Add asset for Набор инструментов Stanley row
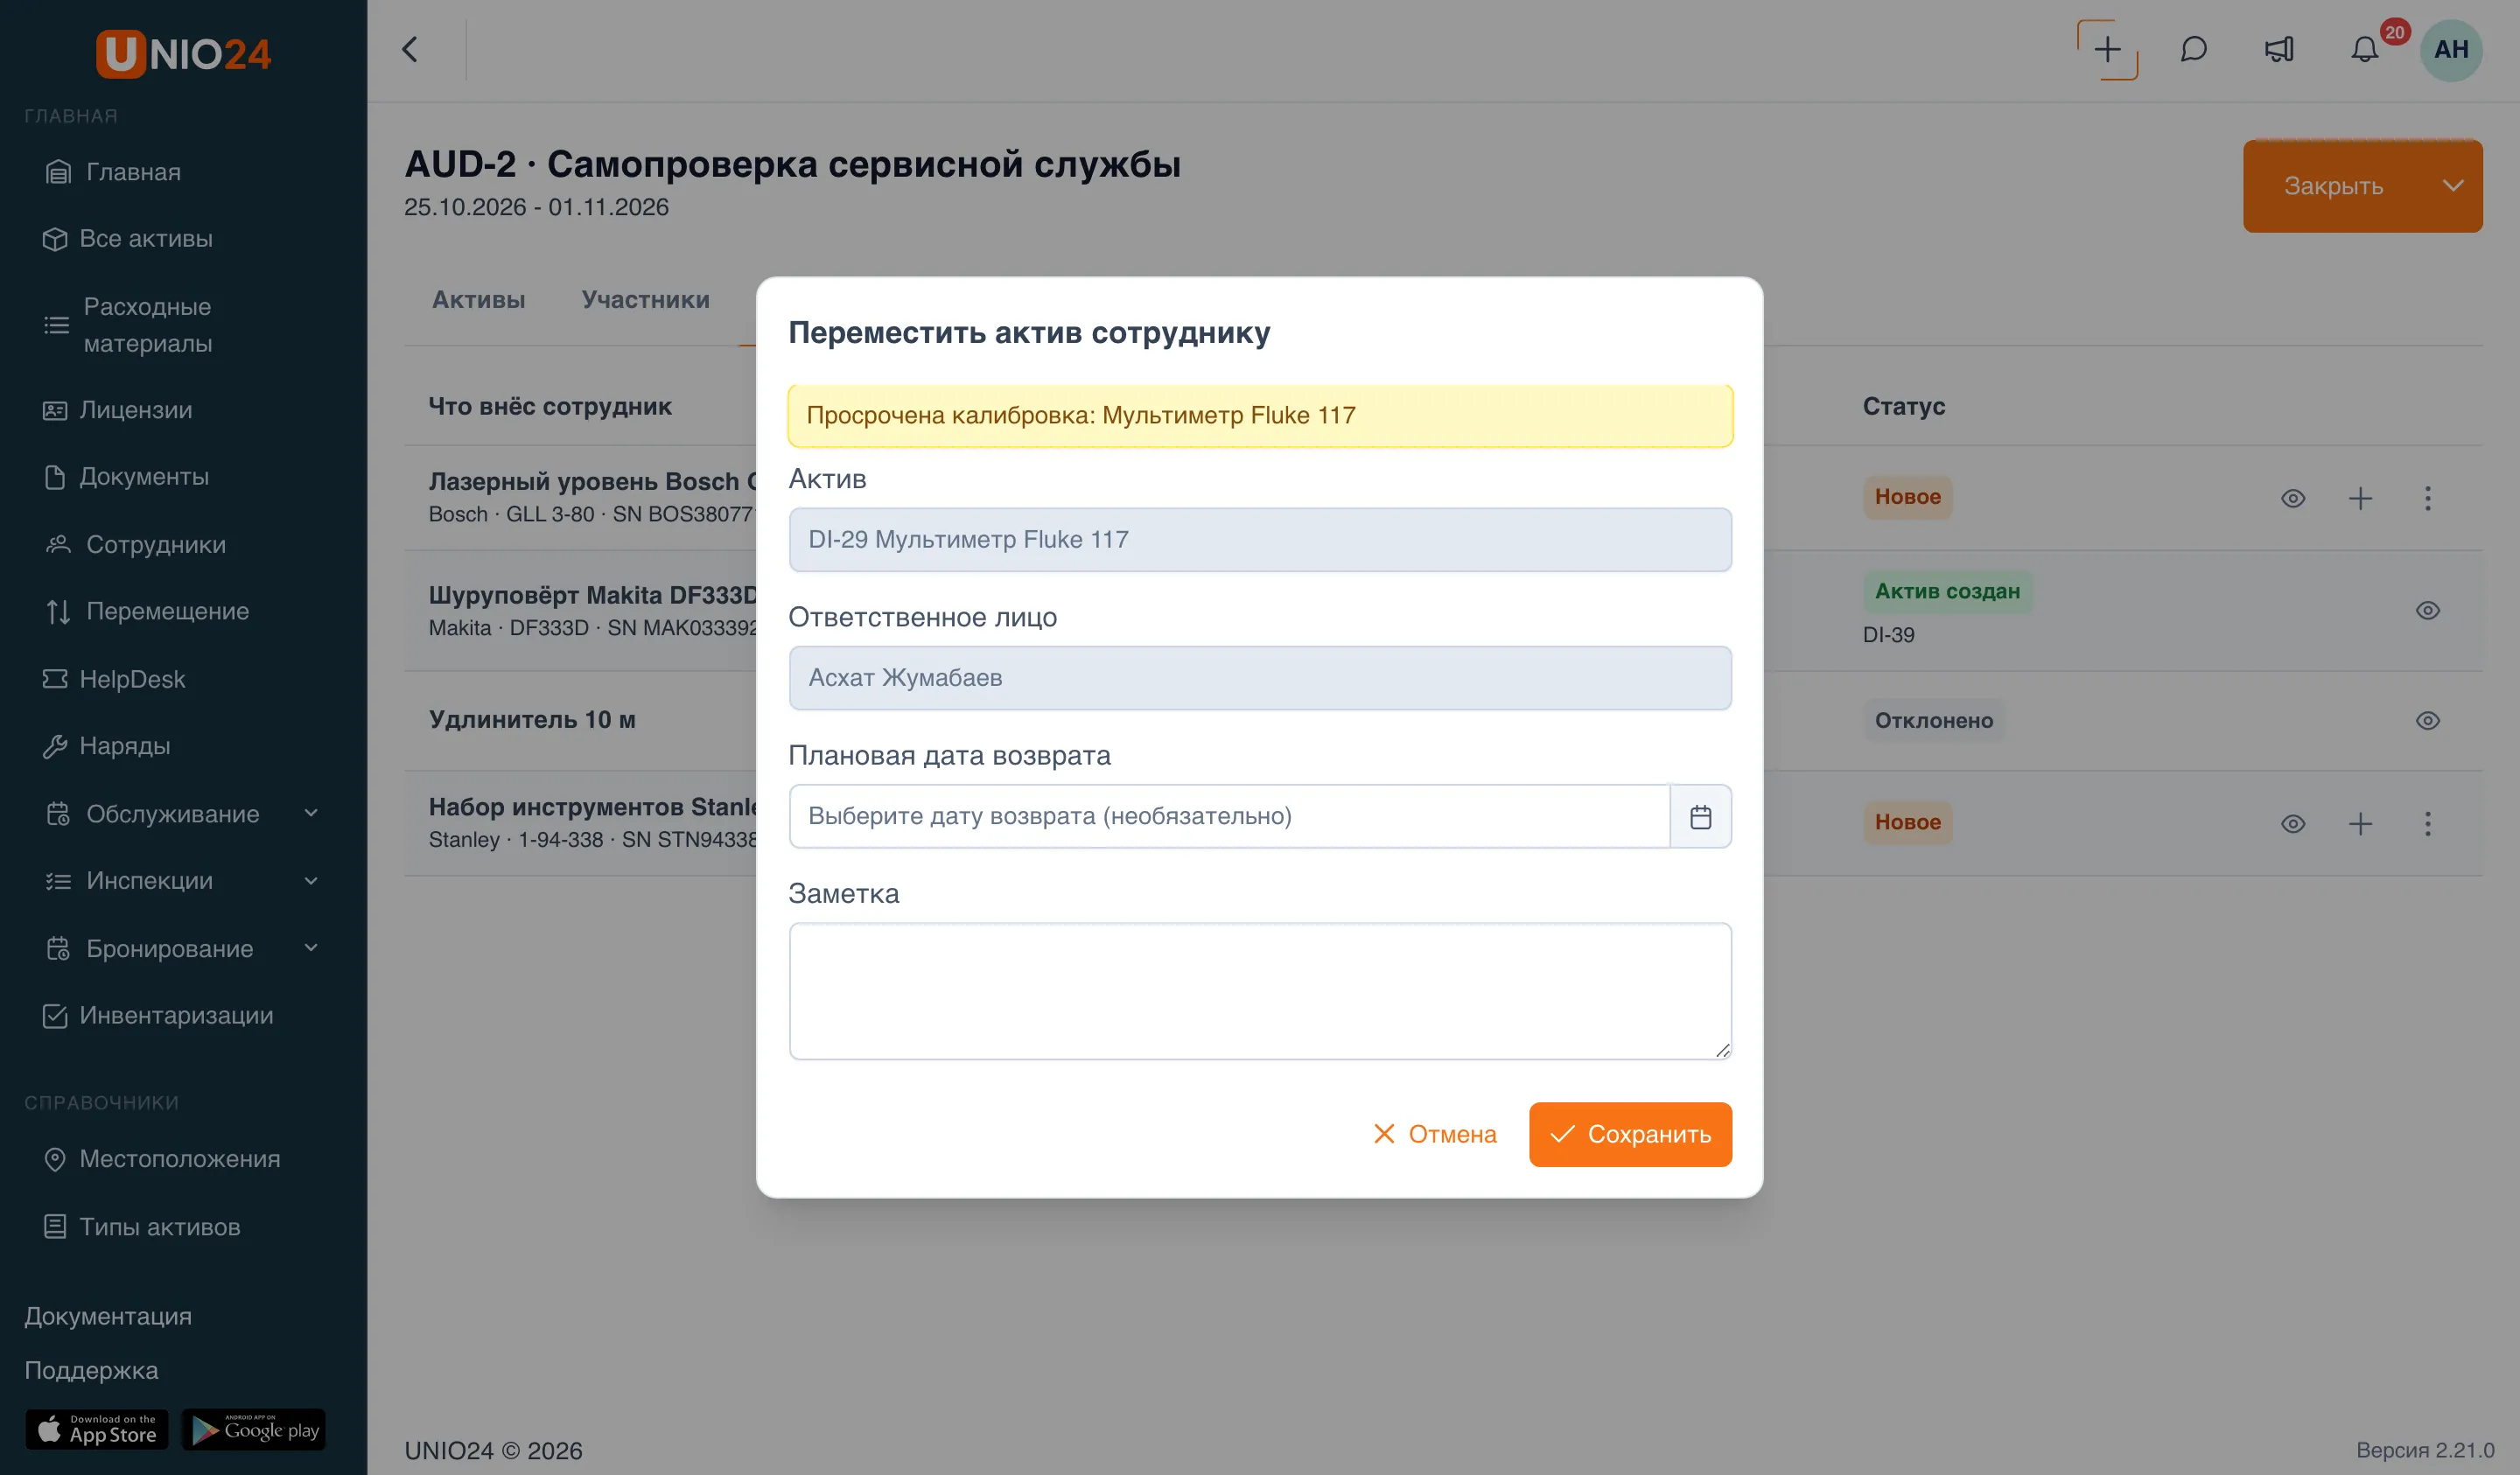The height and width of the screenshot is (1475, 2520). click(x=2360, y=823)
